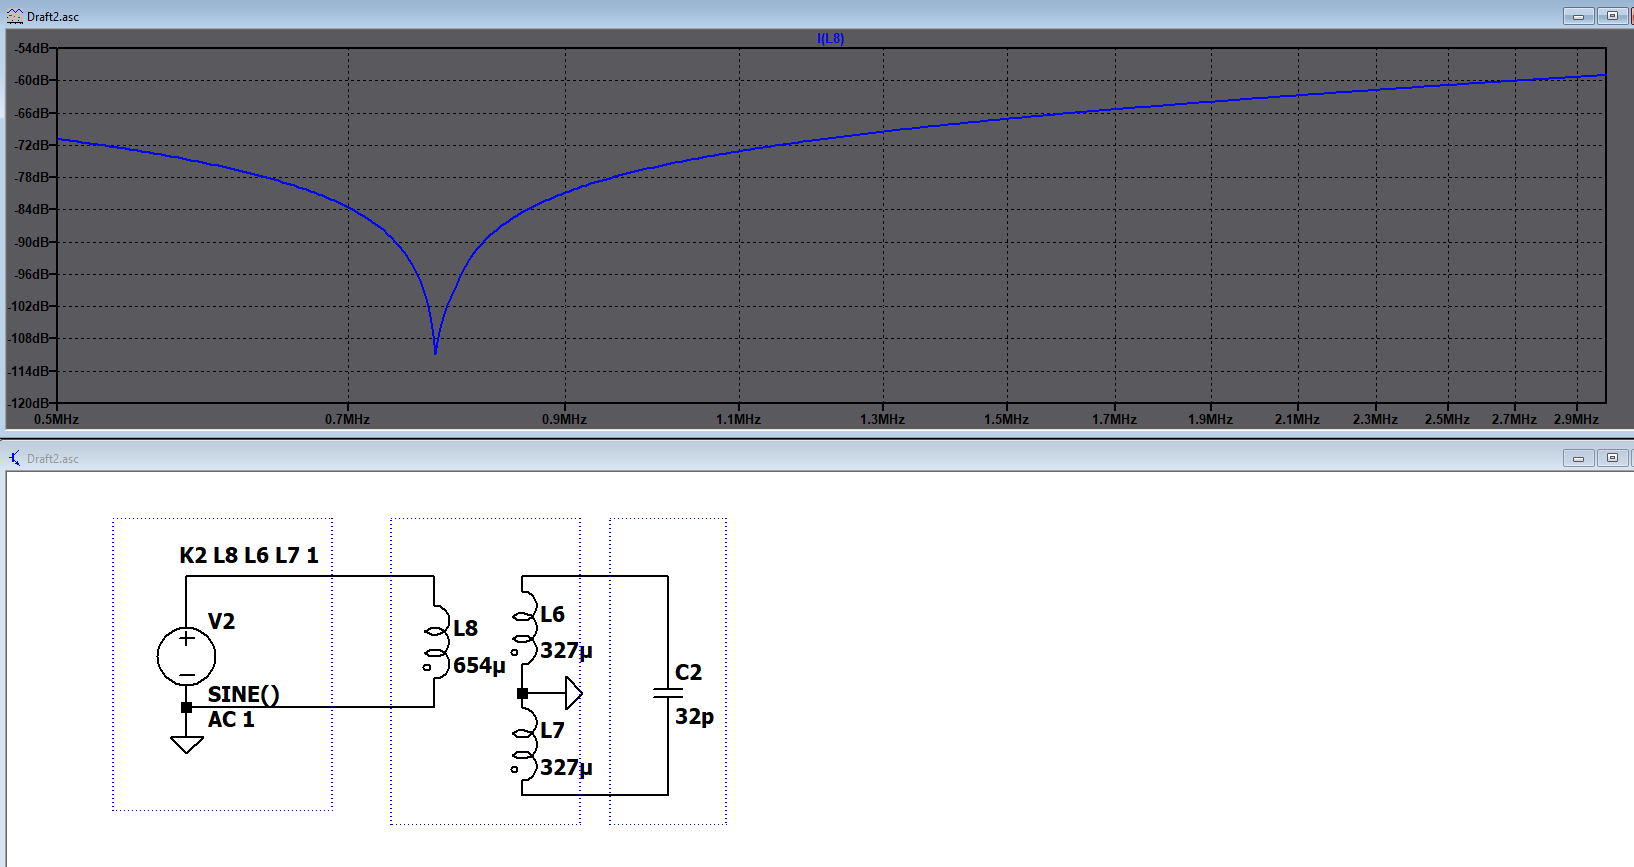Click the C2 reference label
The width and height of the screenshot is (1634, 867).
[x=688, y=673]
